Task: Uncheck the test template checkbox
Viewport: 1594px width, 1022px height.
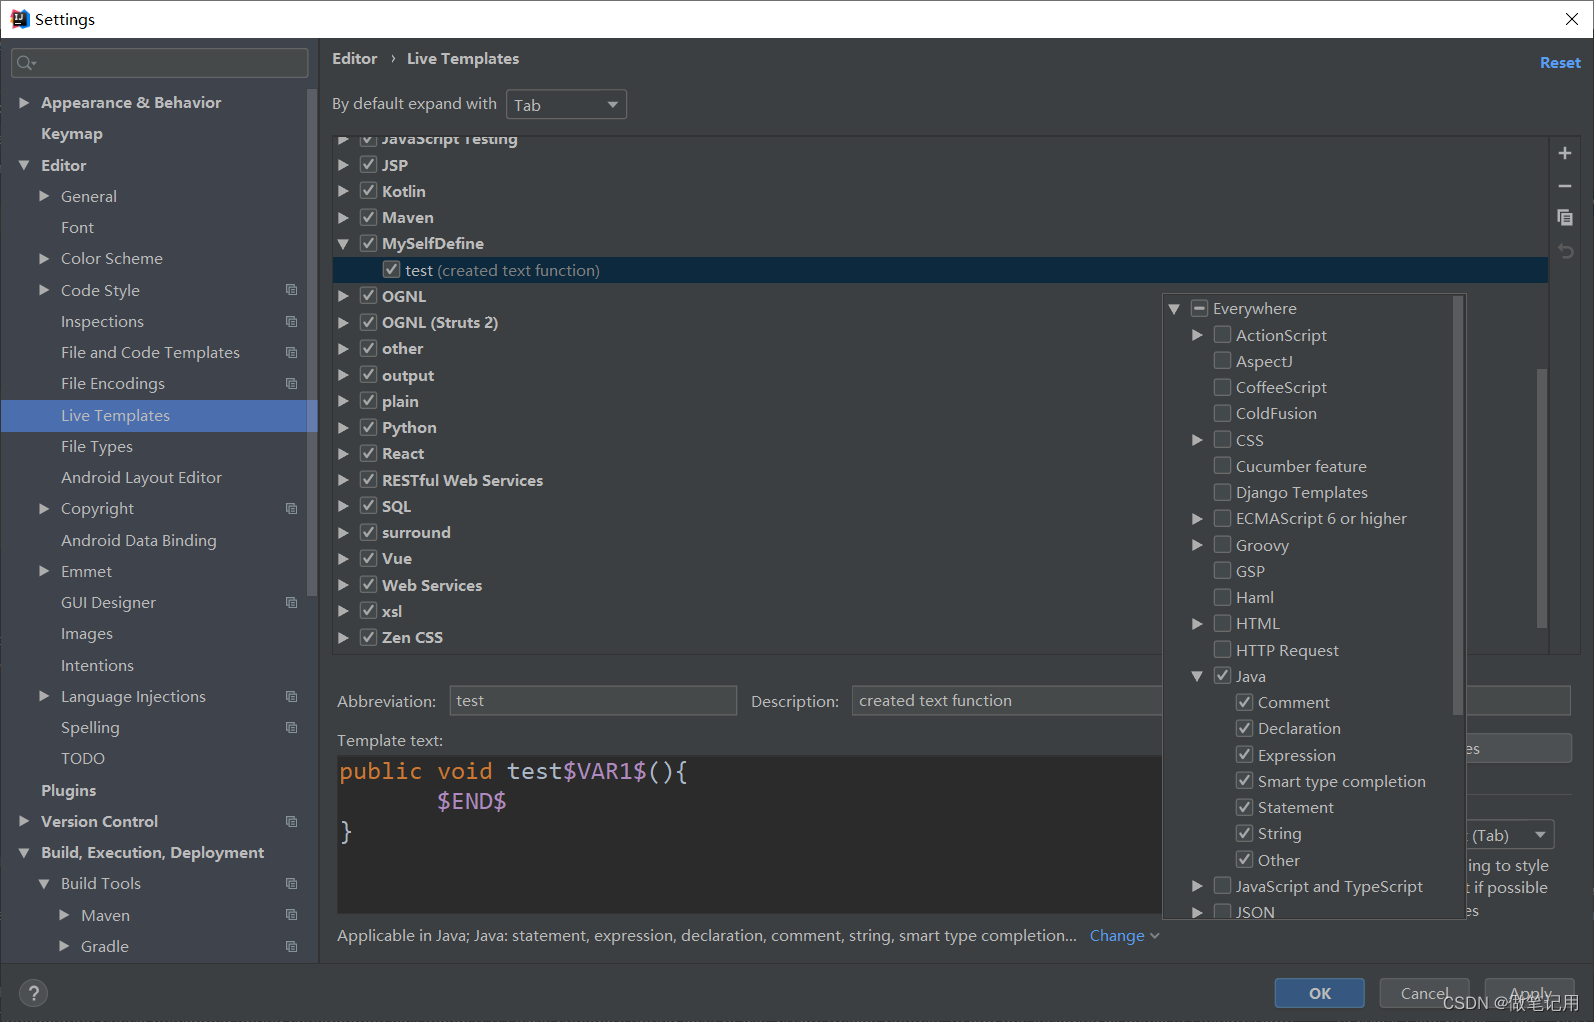Action: [x=392, y=270]
